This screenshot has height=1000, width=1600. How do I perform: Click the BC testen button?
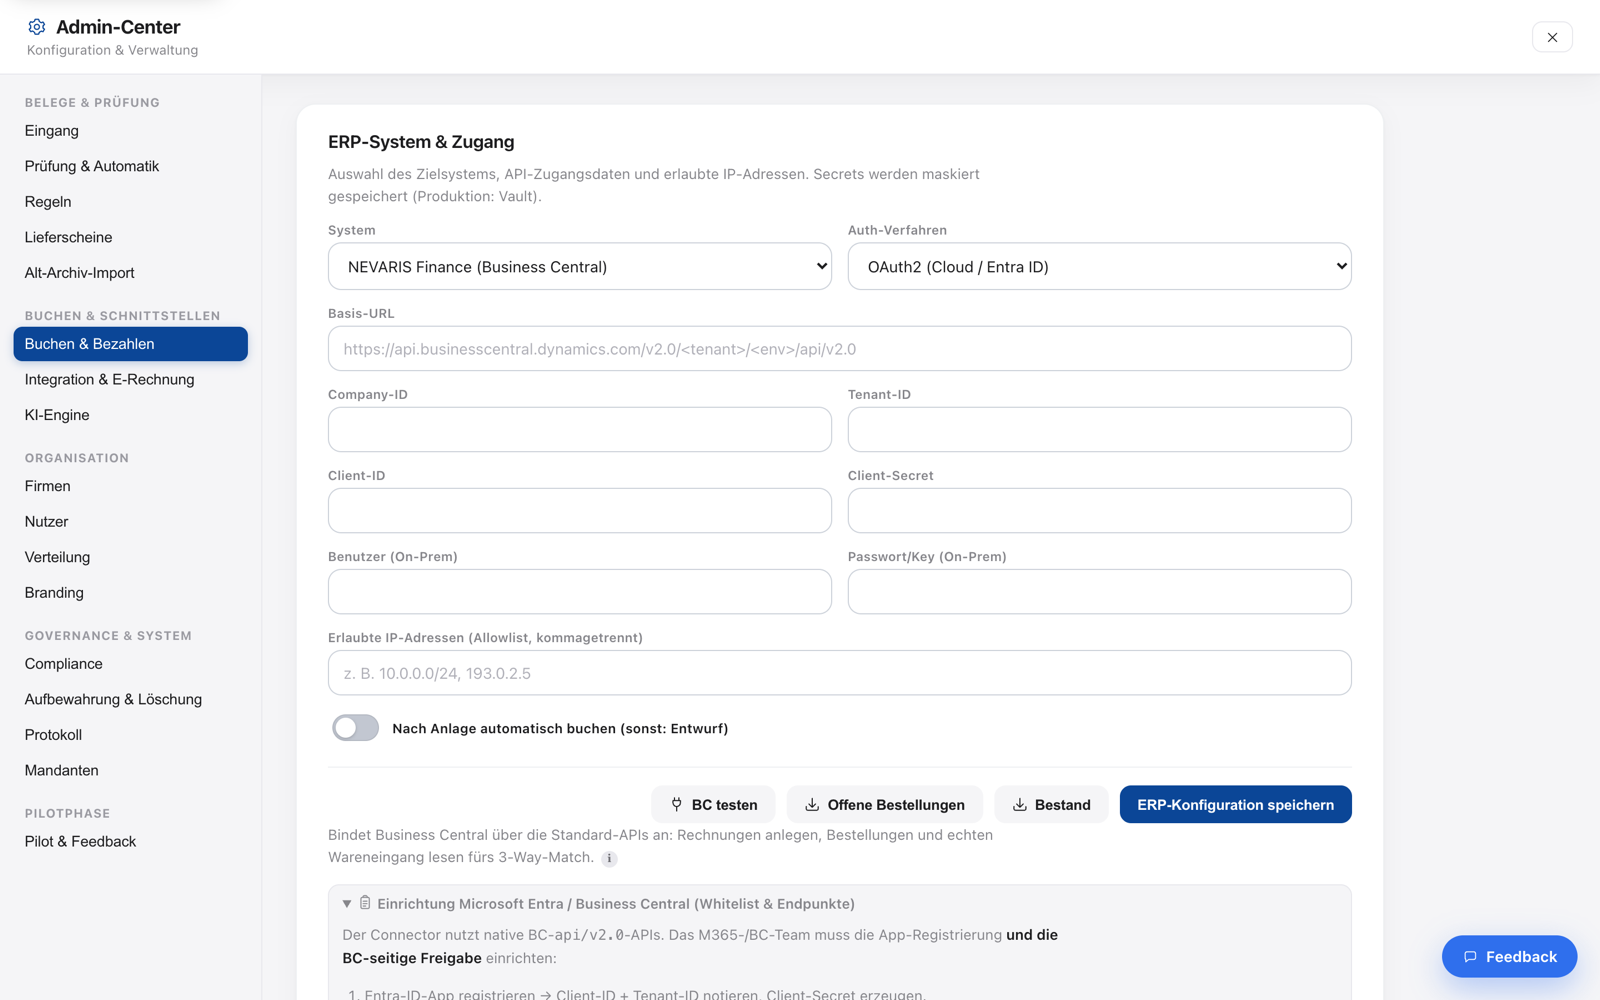click(x=713, y=804)
